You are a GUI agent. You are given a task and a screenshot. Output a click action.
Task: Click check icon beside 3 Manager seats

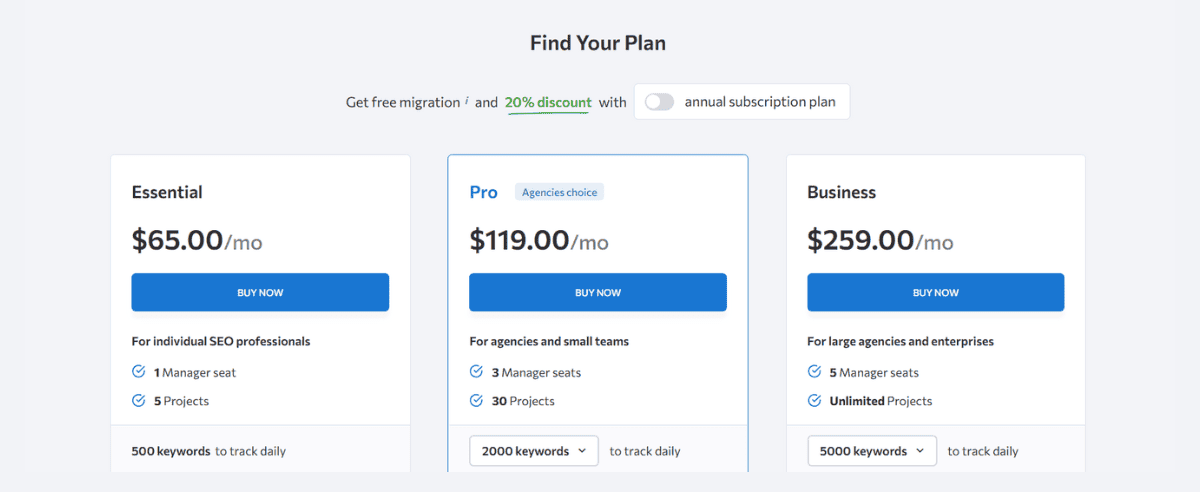click(x=477, y=372)
